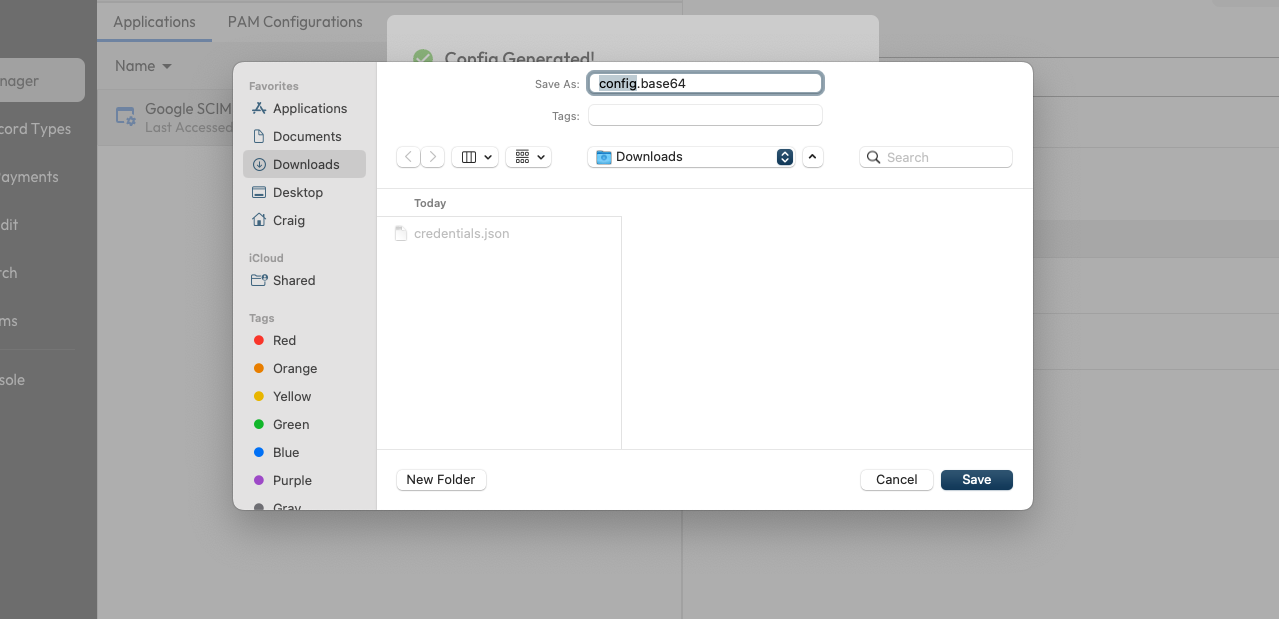1279x619 pixels.
Task: Select the Green tag
Action: pos(290,424)
